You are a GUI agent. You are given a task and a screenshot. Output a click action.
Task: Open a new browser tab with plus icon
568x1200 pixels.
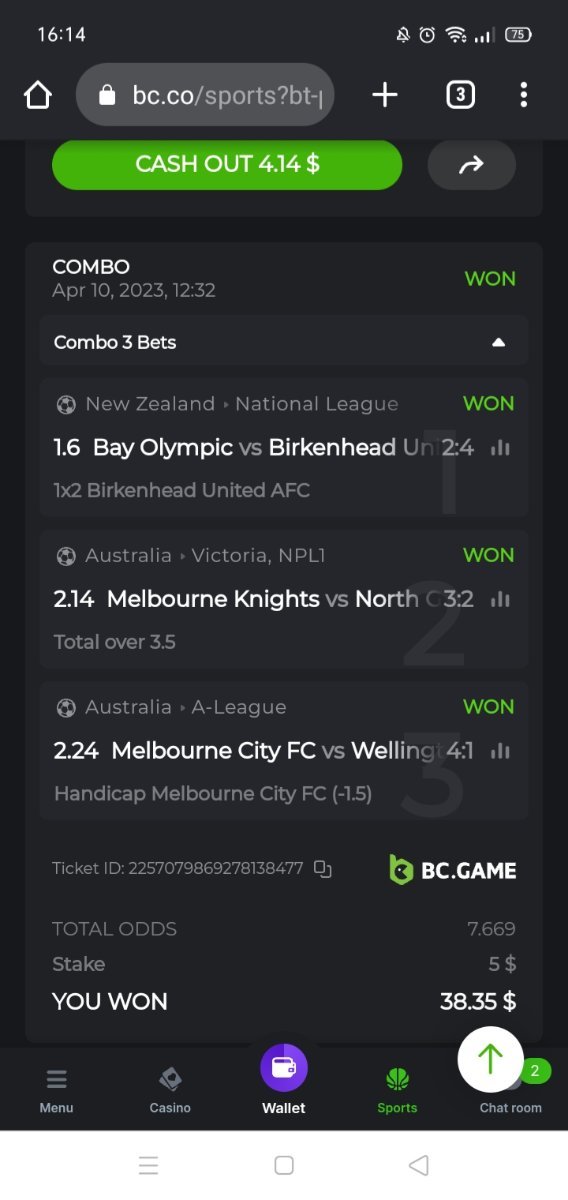[385, 95]
